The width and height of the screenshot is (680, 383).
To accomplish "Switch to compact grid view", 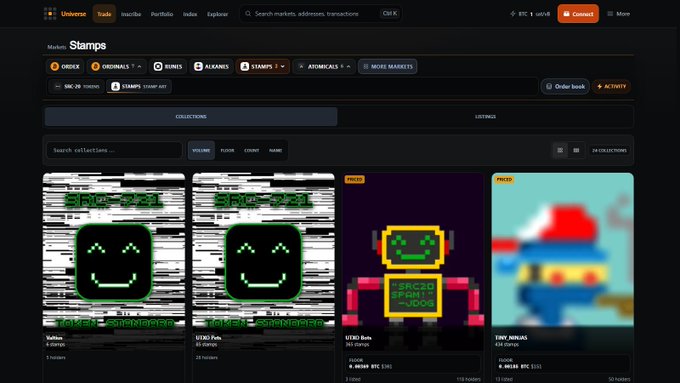I will [x=576, y=150].
